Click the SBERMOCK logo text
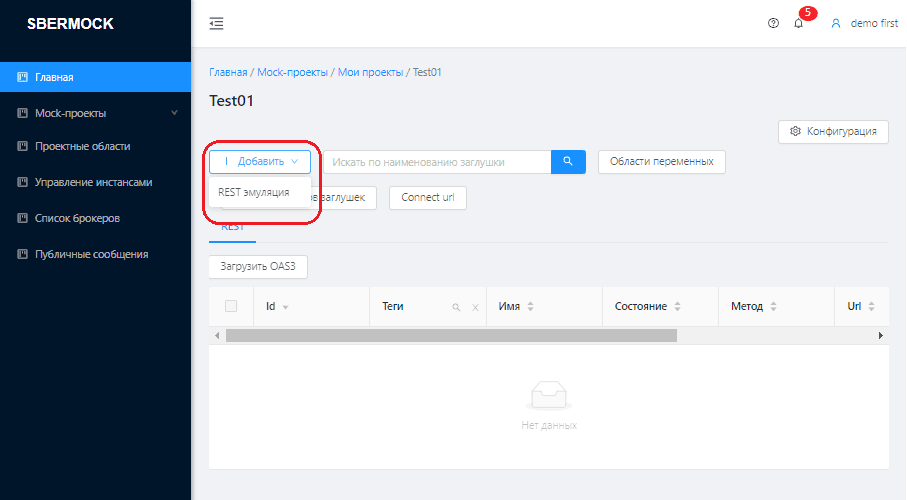 point(70,24)
